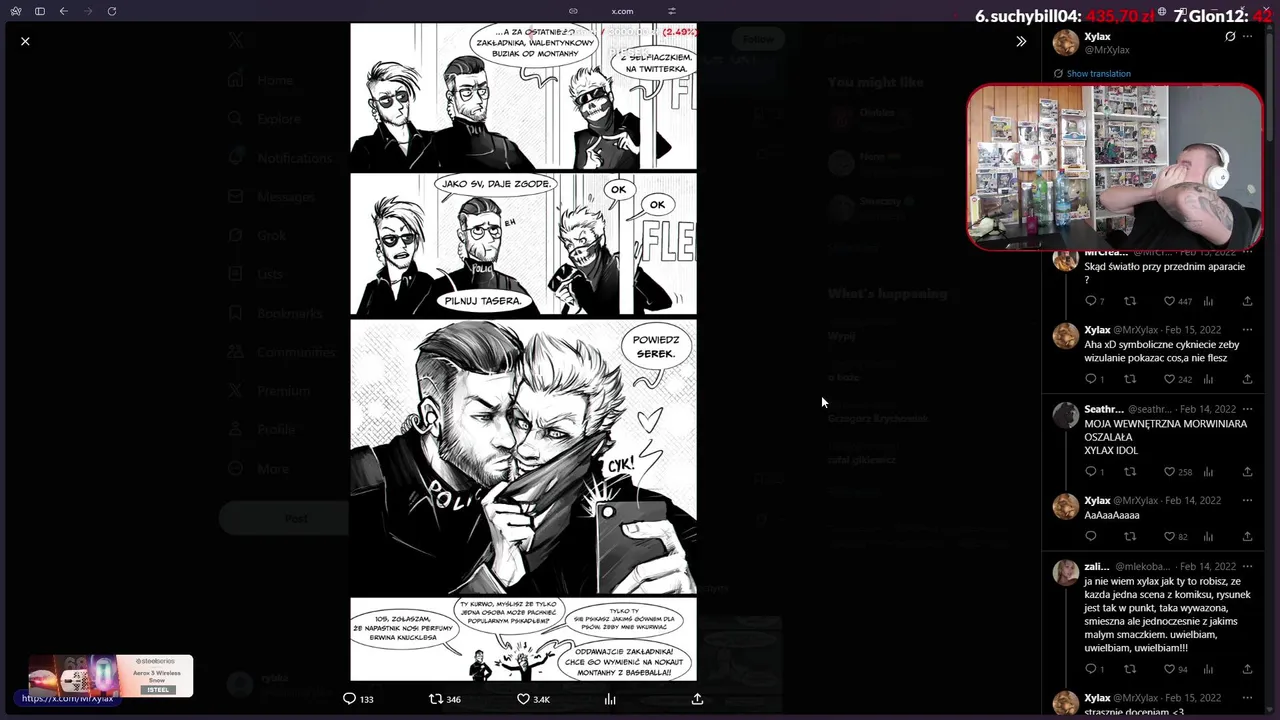Image resolution: width=1280 pixels, height=720 pixels.
Task: Reply to 'Aha xD symboliczne' comment
Action: click(x=1094, y=379)
